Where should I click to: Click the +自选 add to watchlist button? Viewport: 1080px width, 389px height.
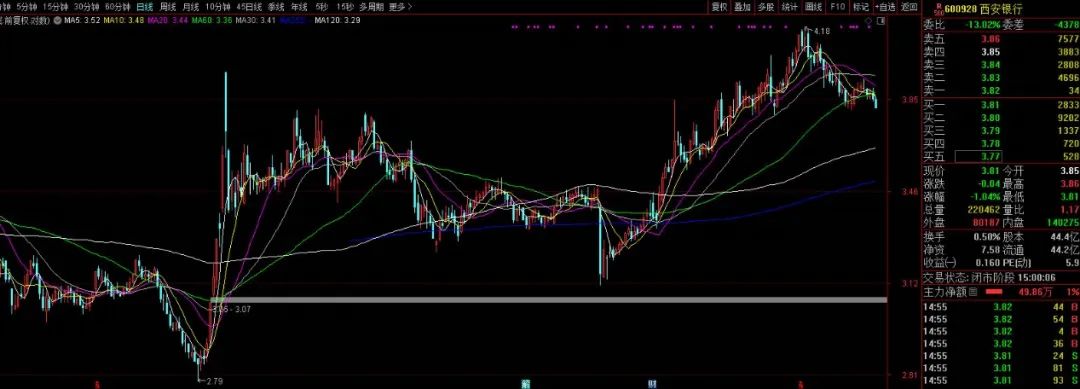tap(885, 7)
